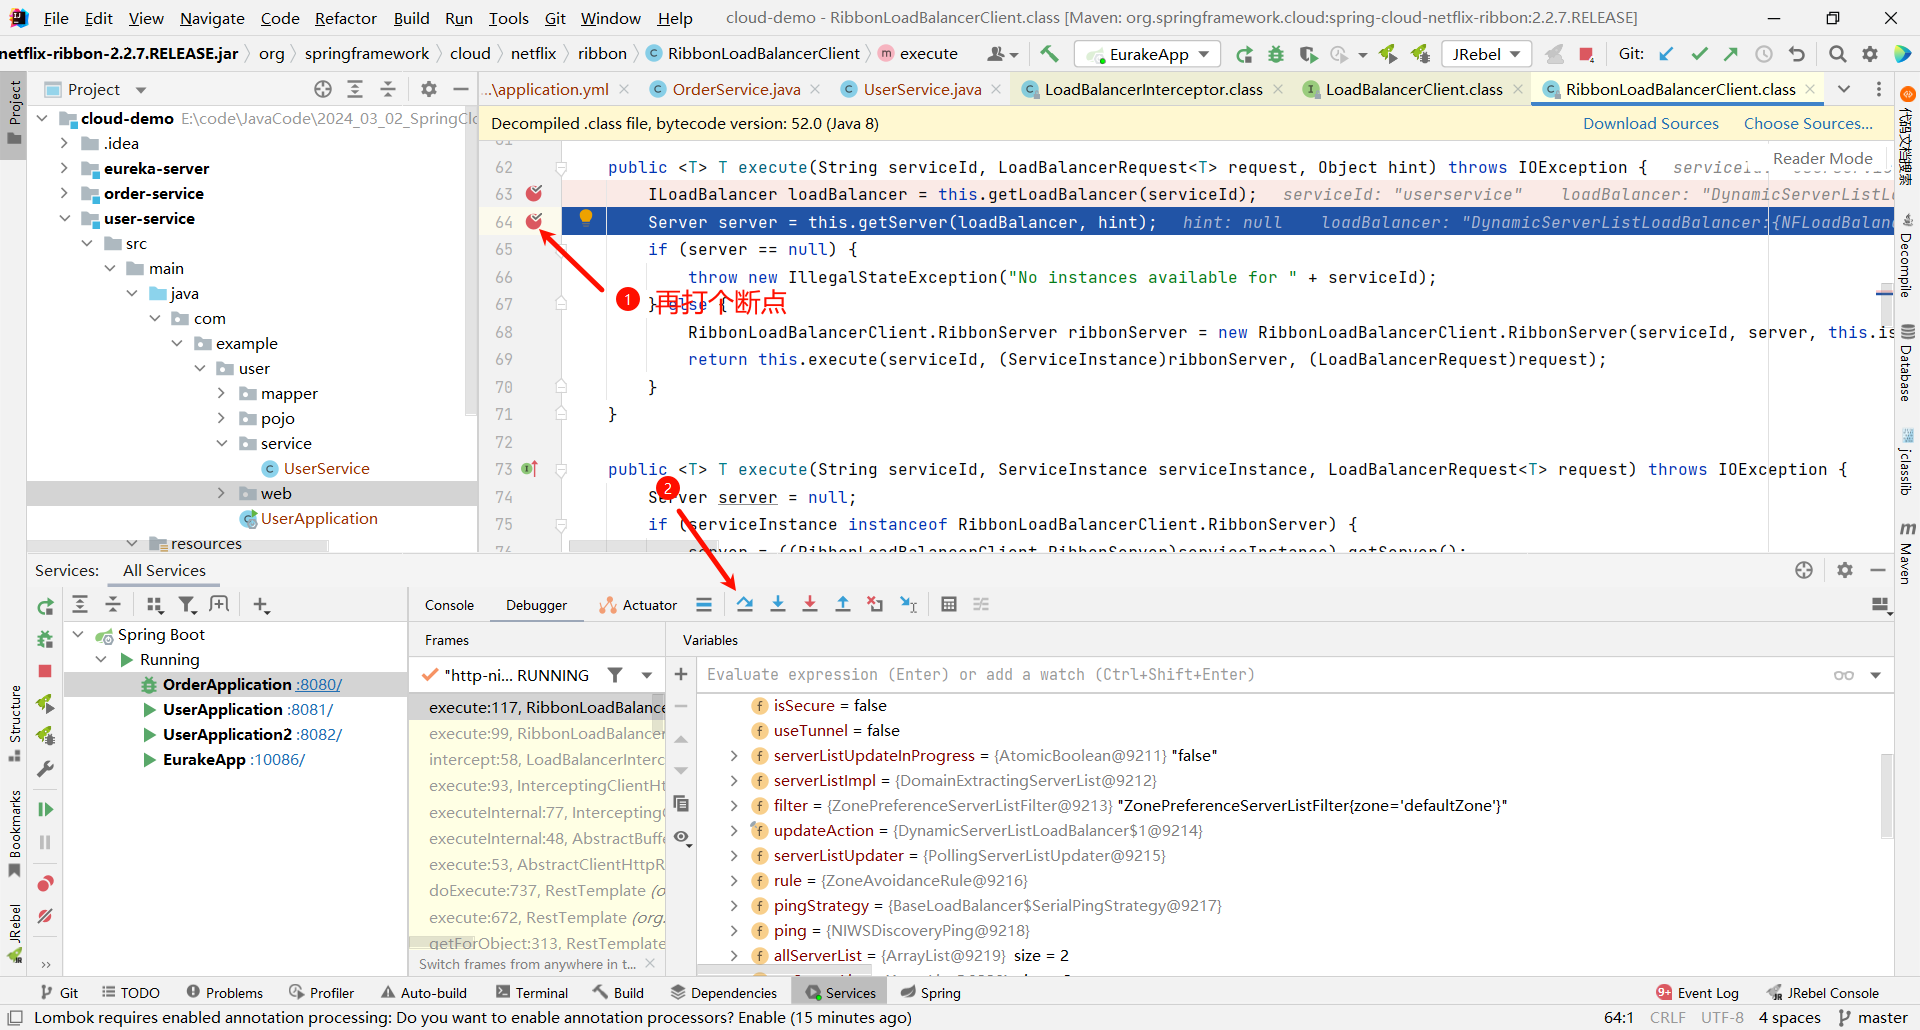
Task: Click the Debug bug icon in toolbar
Action: click(1276, 54)
